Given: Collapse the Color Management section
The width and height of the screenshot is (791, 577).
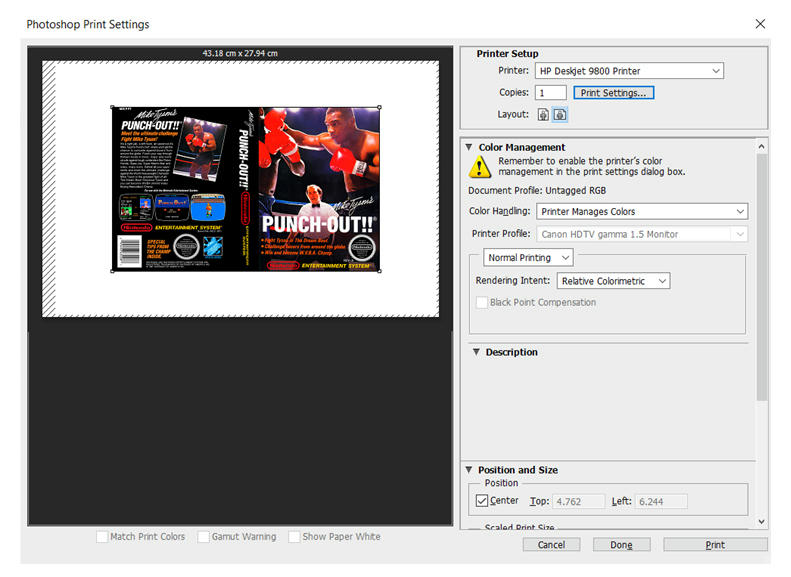Looking at the screenshot, I should tap(469, 148).
